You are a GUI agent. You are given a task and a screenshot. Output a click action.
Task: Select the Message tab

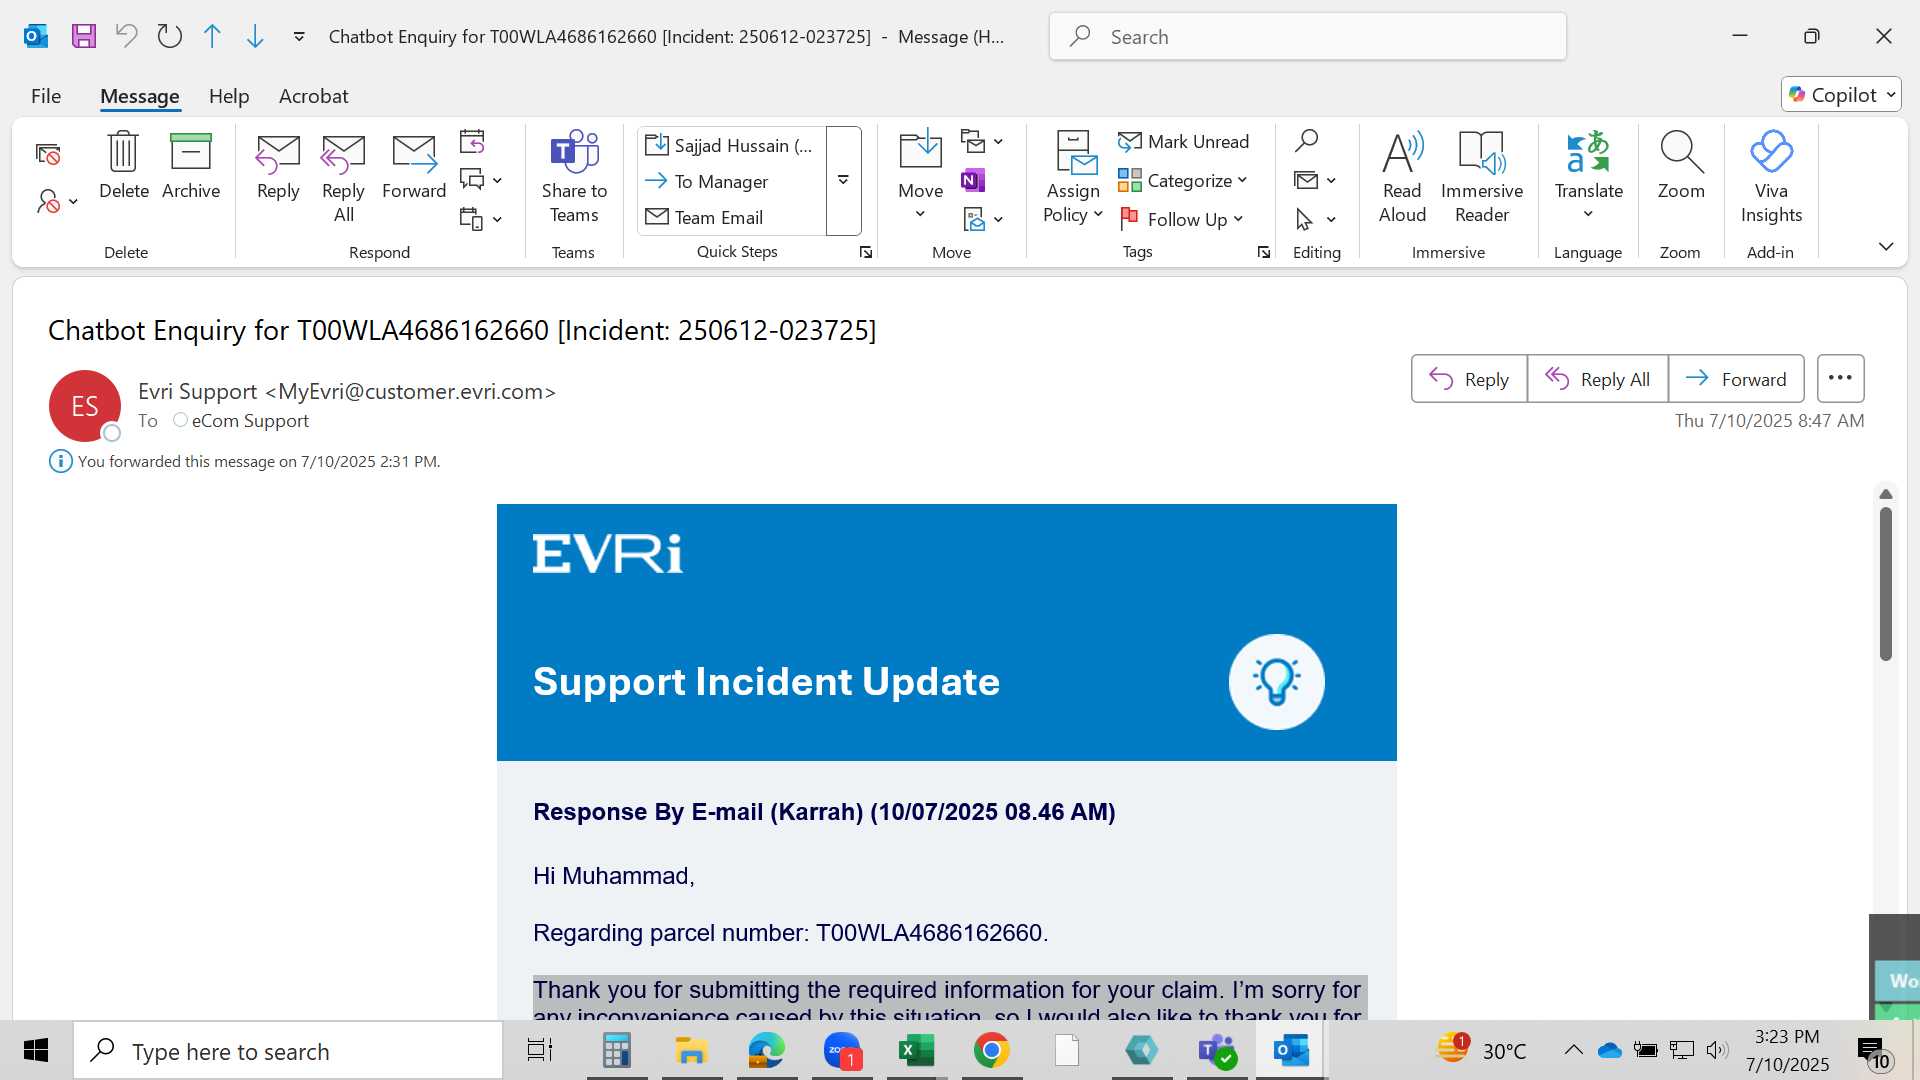(x=140, y=96)
